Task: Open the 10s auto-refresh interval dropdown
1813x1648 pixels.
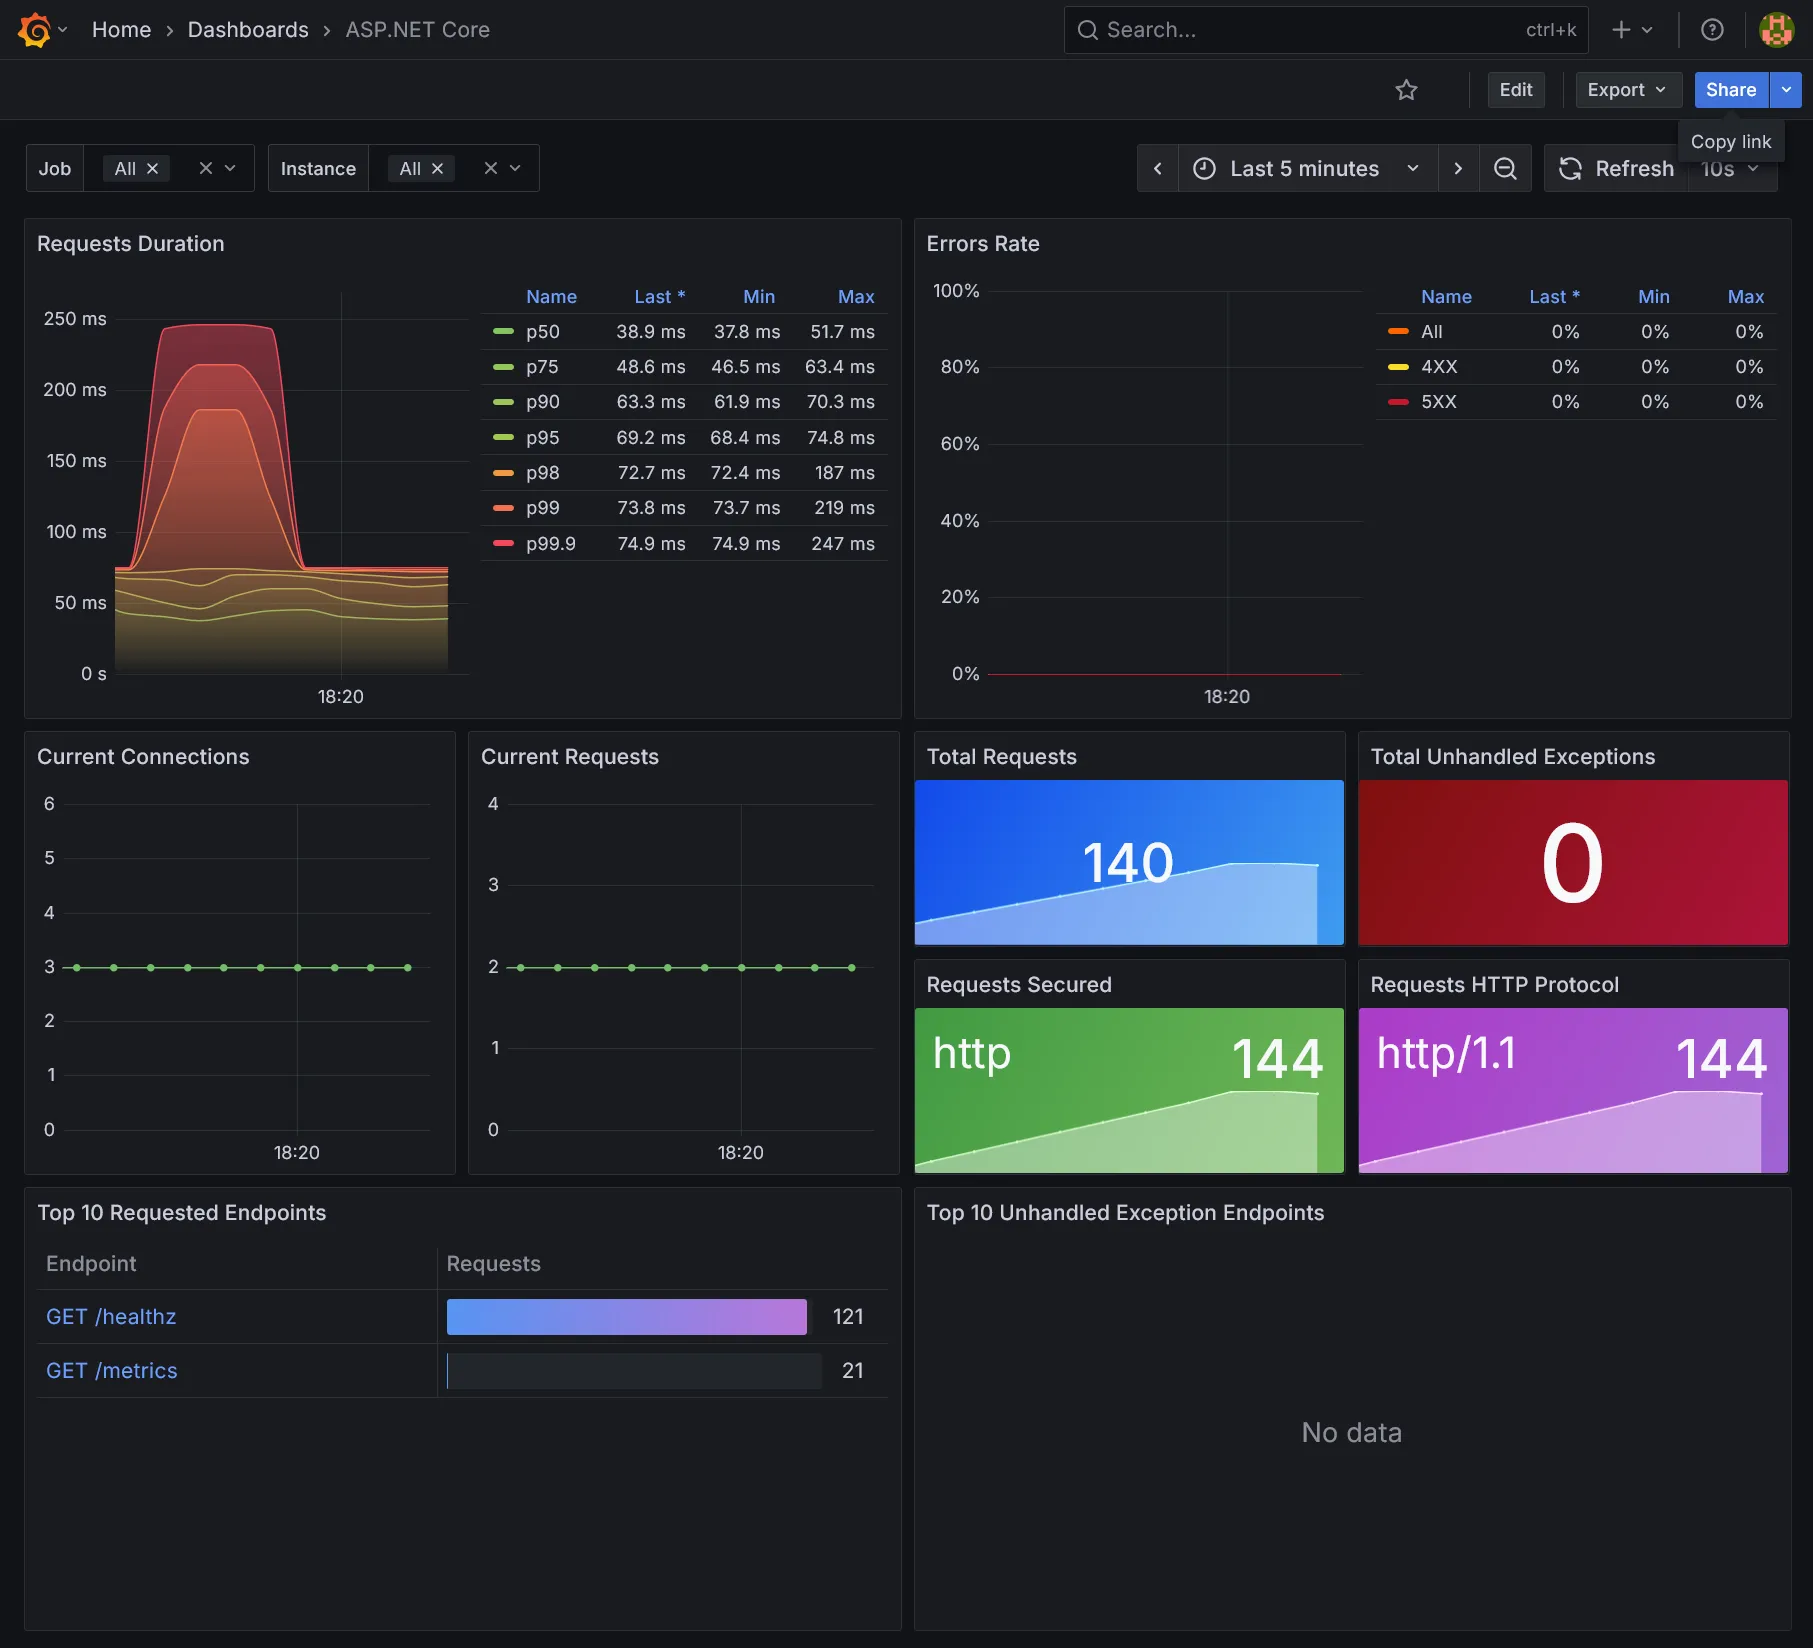Action: 1731,168
